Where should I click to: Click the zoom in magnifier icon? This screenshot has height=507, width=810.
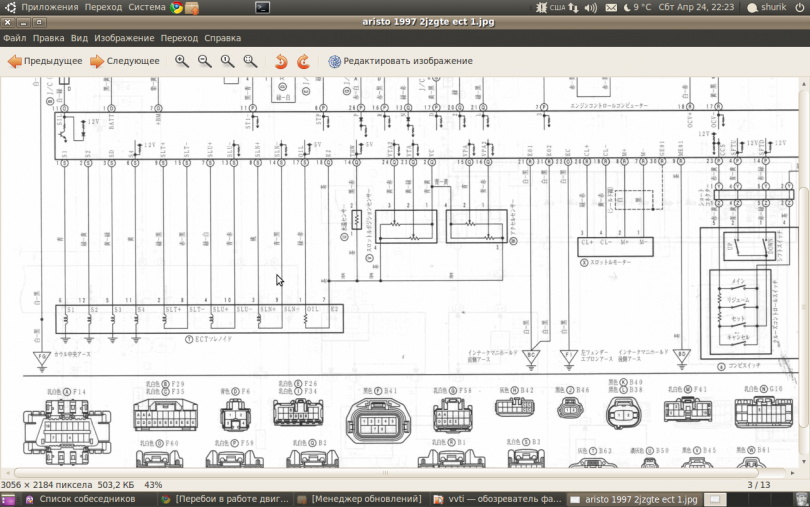pos(181,61)
